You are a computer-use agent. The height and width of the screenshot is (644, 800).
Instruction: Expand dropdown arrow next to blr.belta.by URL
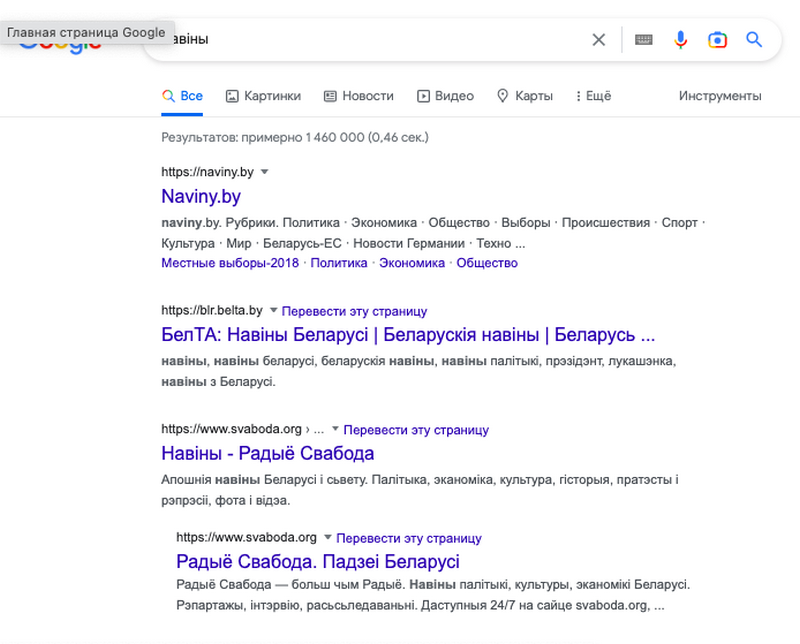(273, 311)
